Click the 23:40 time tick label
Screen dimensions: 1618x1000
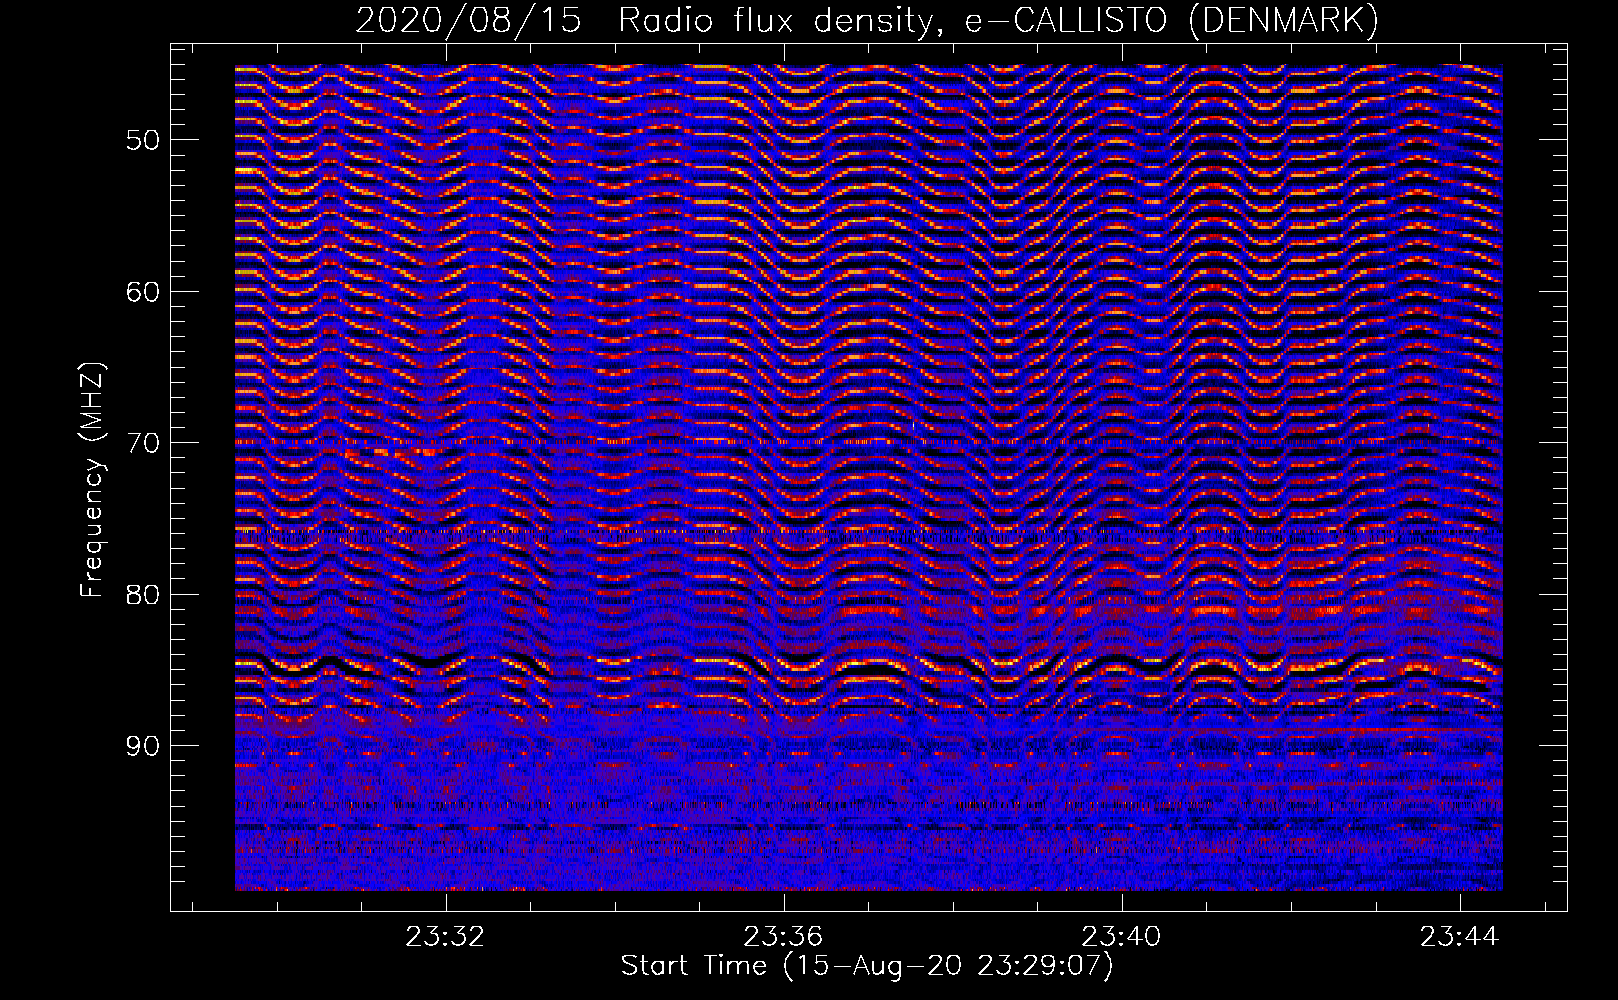(x=1122, y=936)
